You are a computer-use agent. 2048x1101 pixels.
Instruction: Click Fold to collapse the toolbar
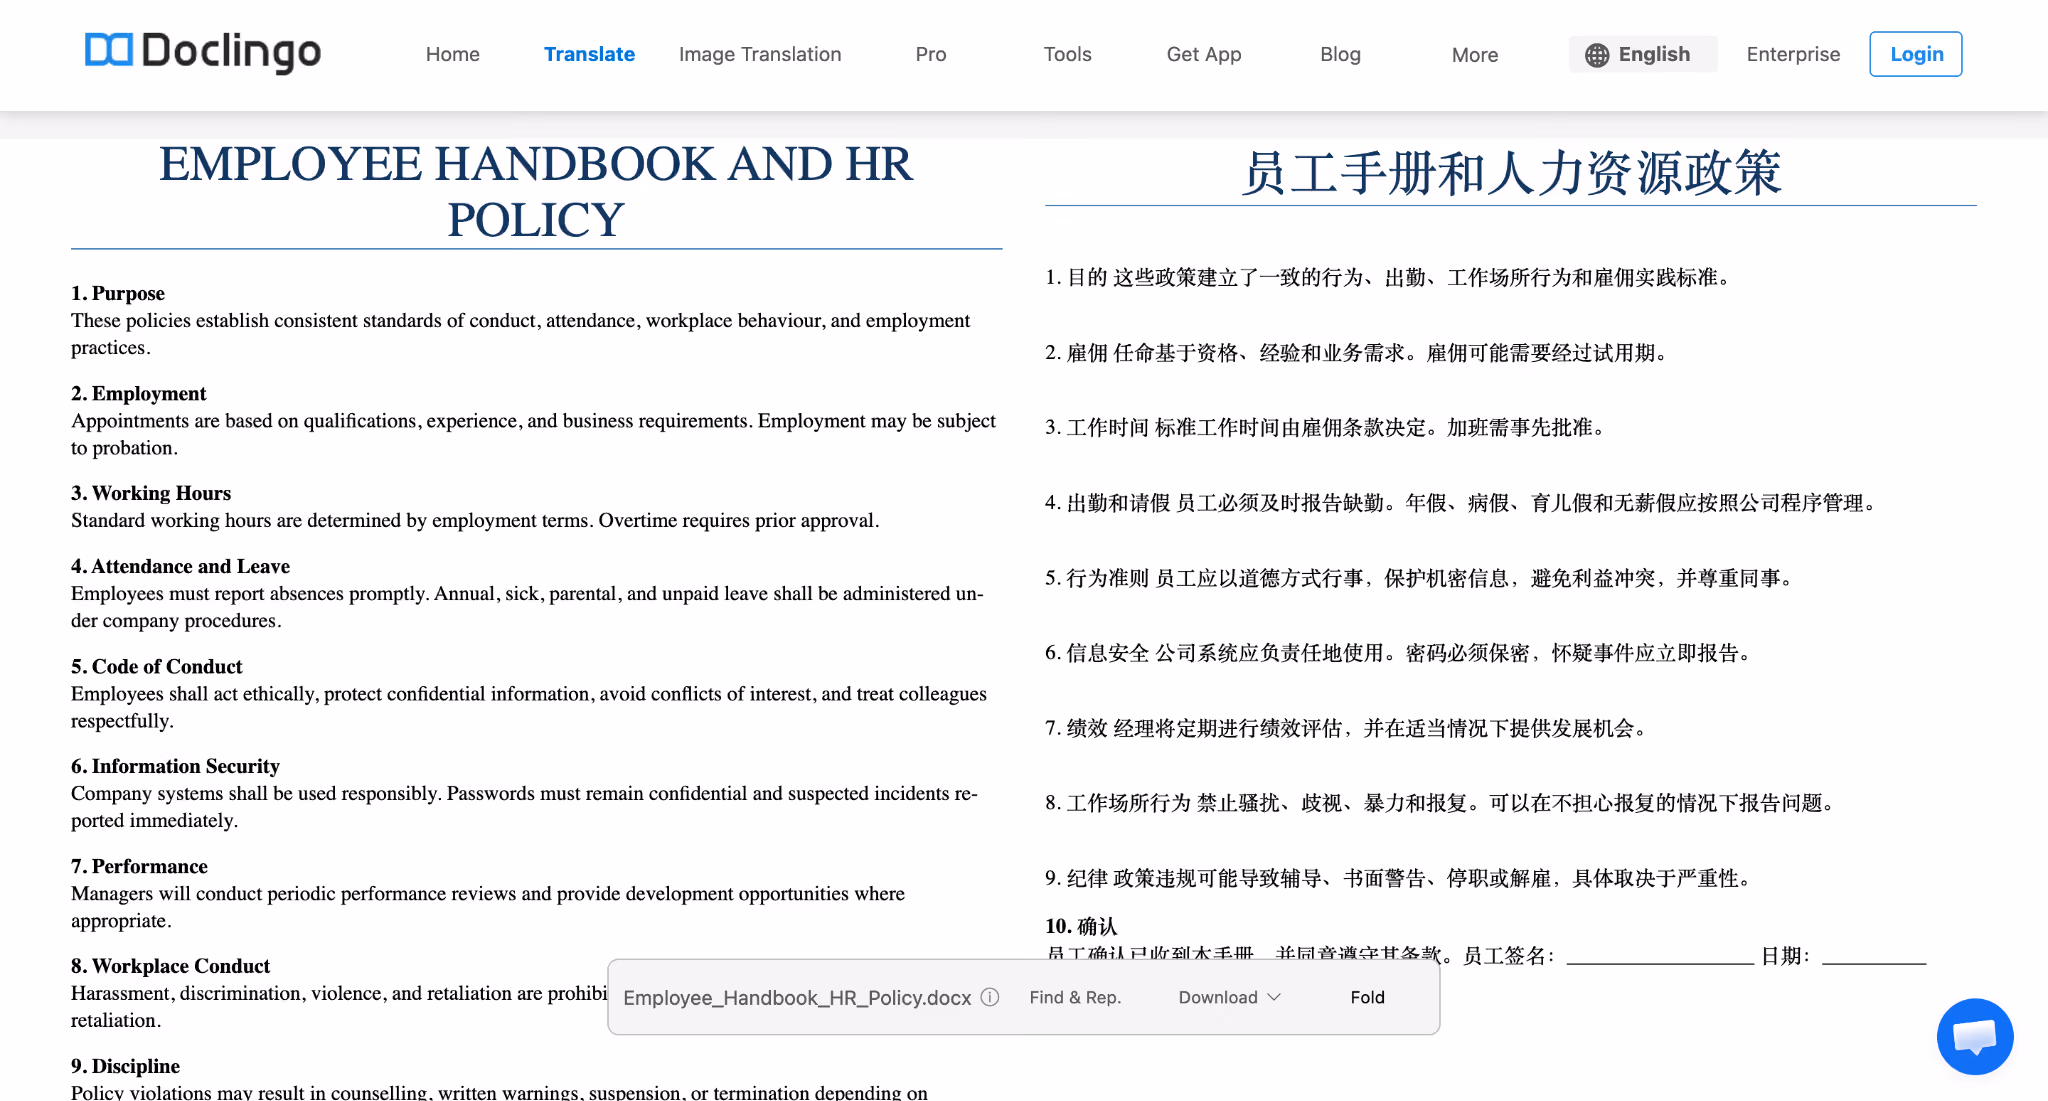pyautogui.click(x=1367, y=997)
